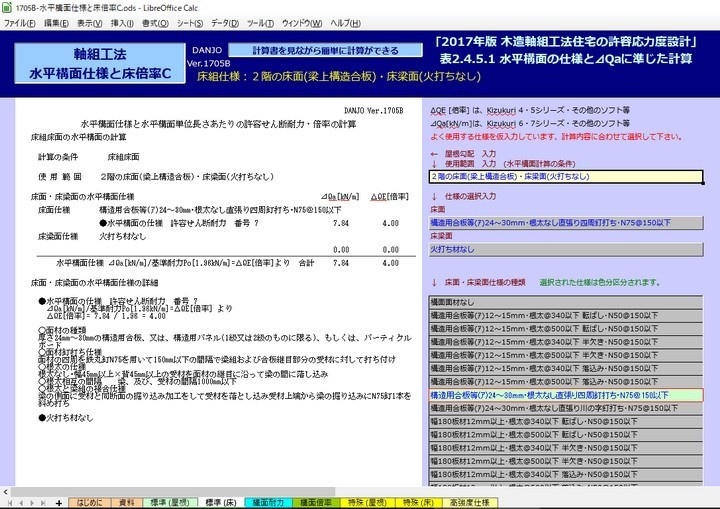The image size is (720, 509).
Task: Select 幅180板材 根太@340以下 落込み row
Action: coord(566,474)
